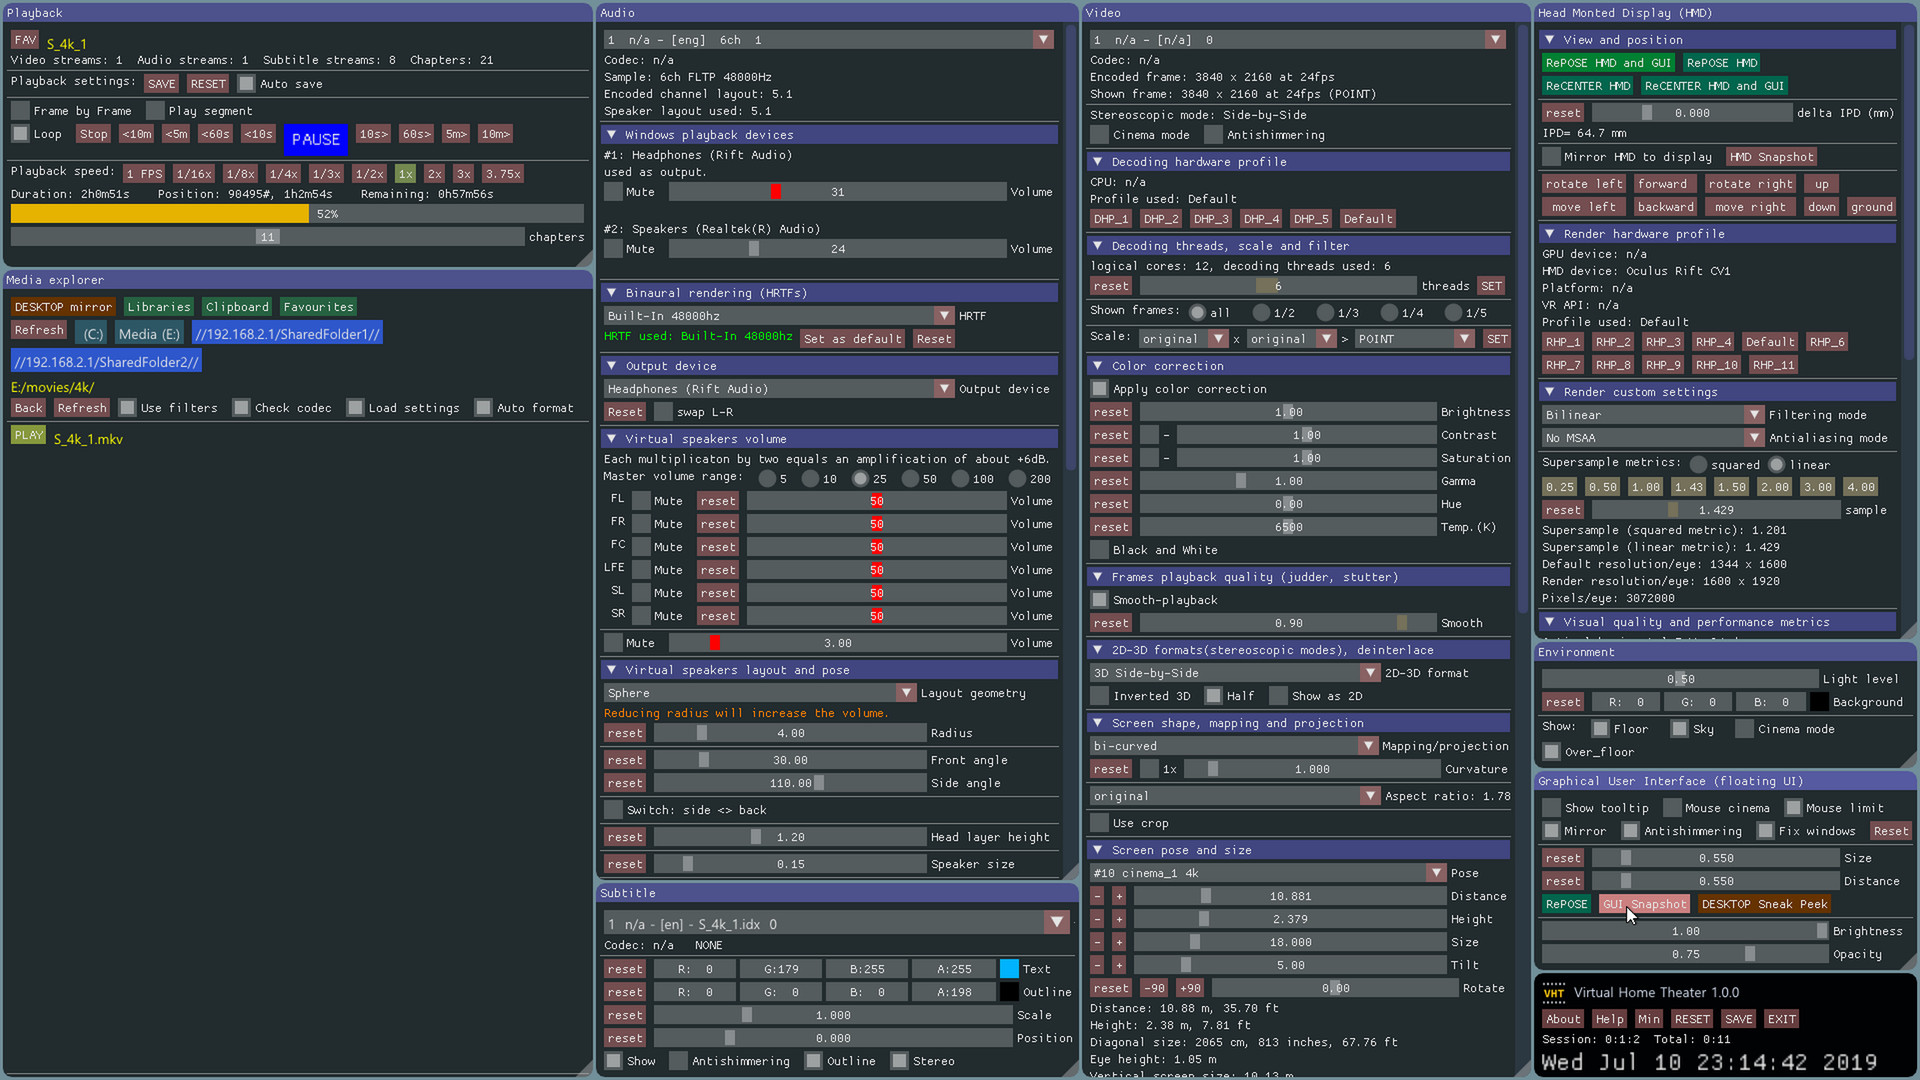Open the Favourites tab
This screenshot has width=1920, height=1080.
(x=318, y=307)
